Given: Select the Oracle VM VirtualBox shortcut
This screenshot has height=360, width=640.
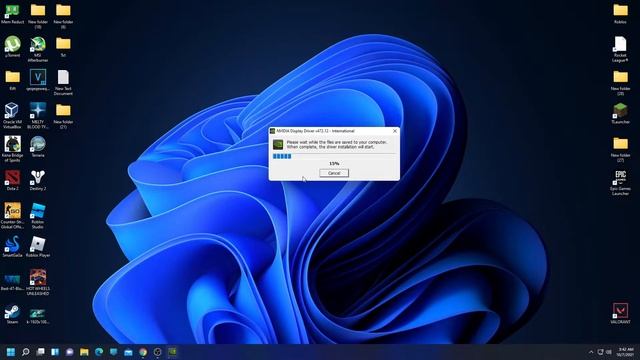Looking at the screenshot, I should [12, 116].
